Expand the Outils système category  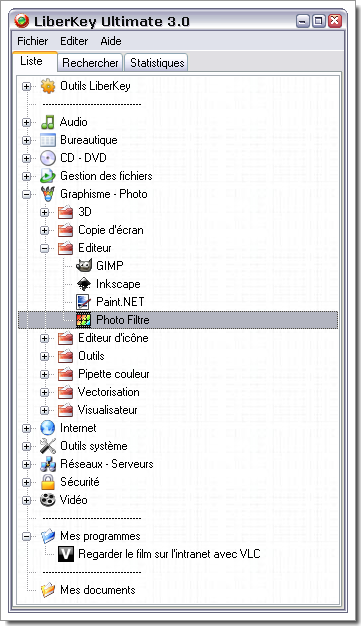(26, 446)
